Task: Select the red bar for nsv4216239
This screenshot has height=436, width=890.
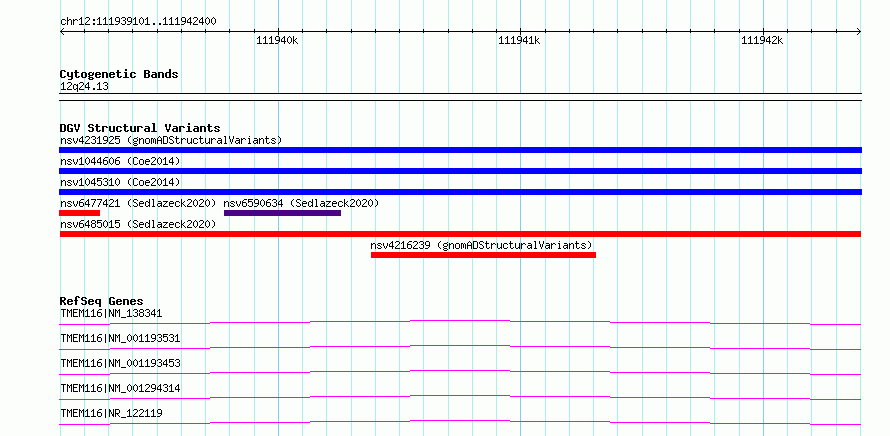Action: 484,255
